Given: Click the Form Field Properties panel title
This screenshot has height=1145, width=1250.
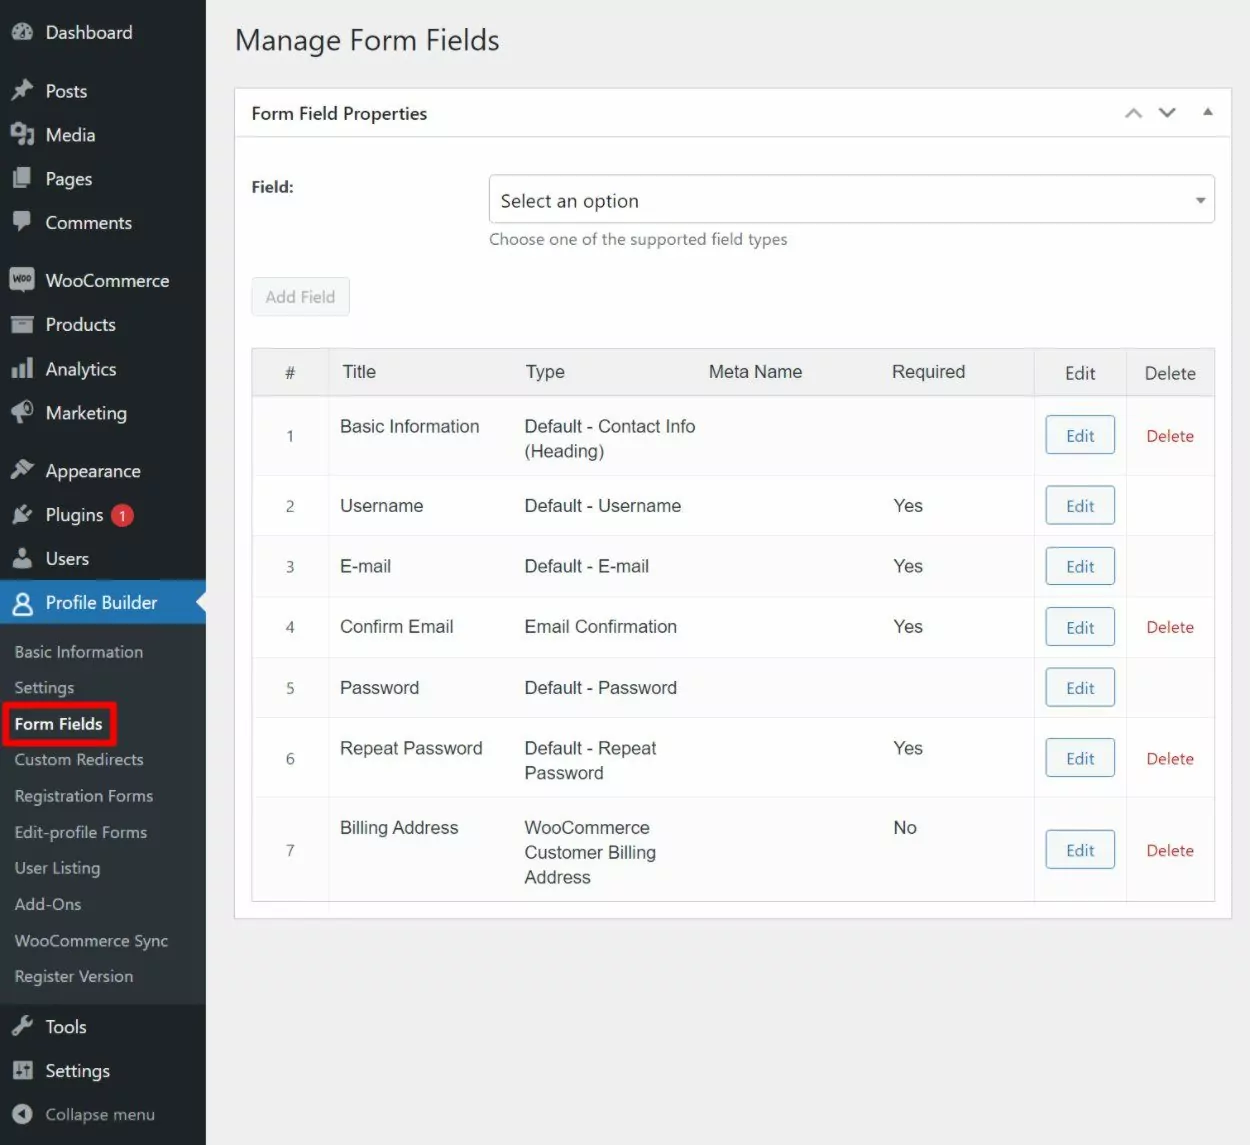Looking at the screenshot, I should tap(339, 113).
